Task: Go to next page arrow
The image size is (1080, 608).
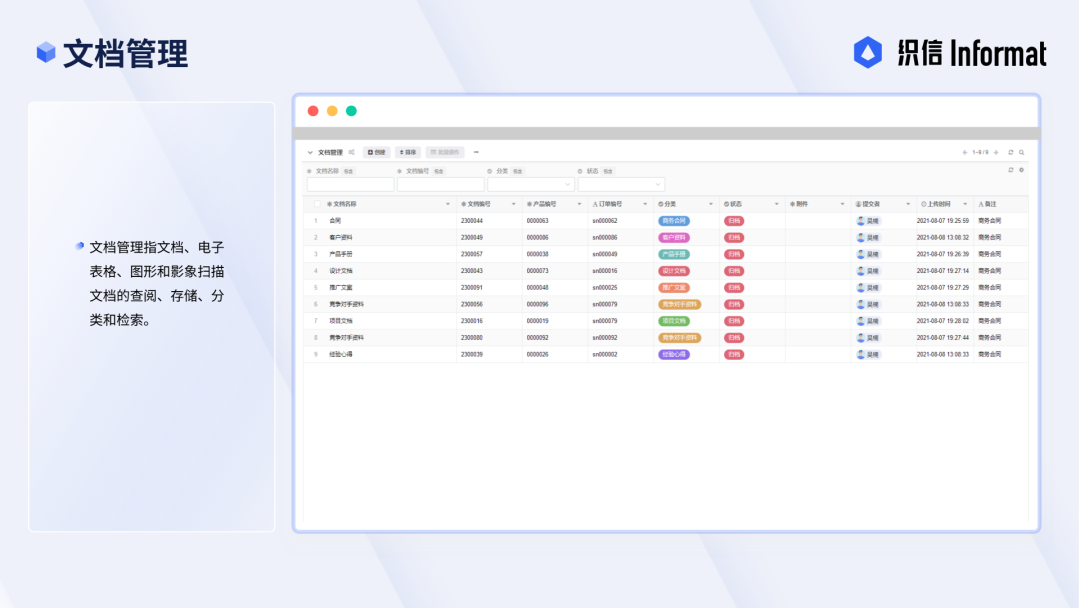Action: tap(996, 152)
